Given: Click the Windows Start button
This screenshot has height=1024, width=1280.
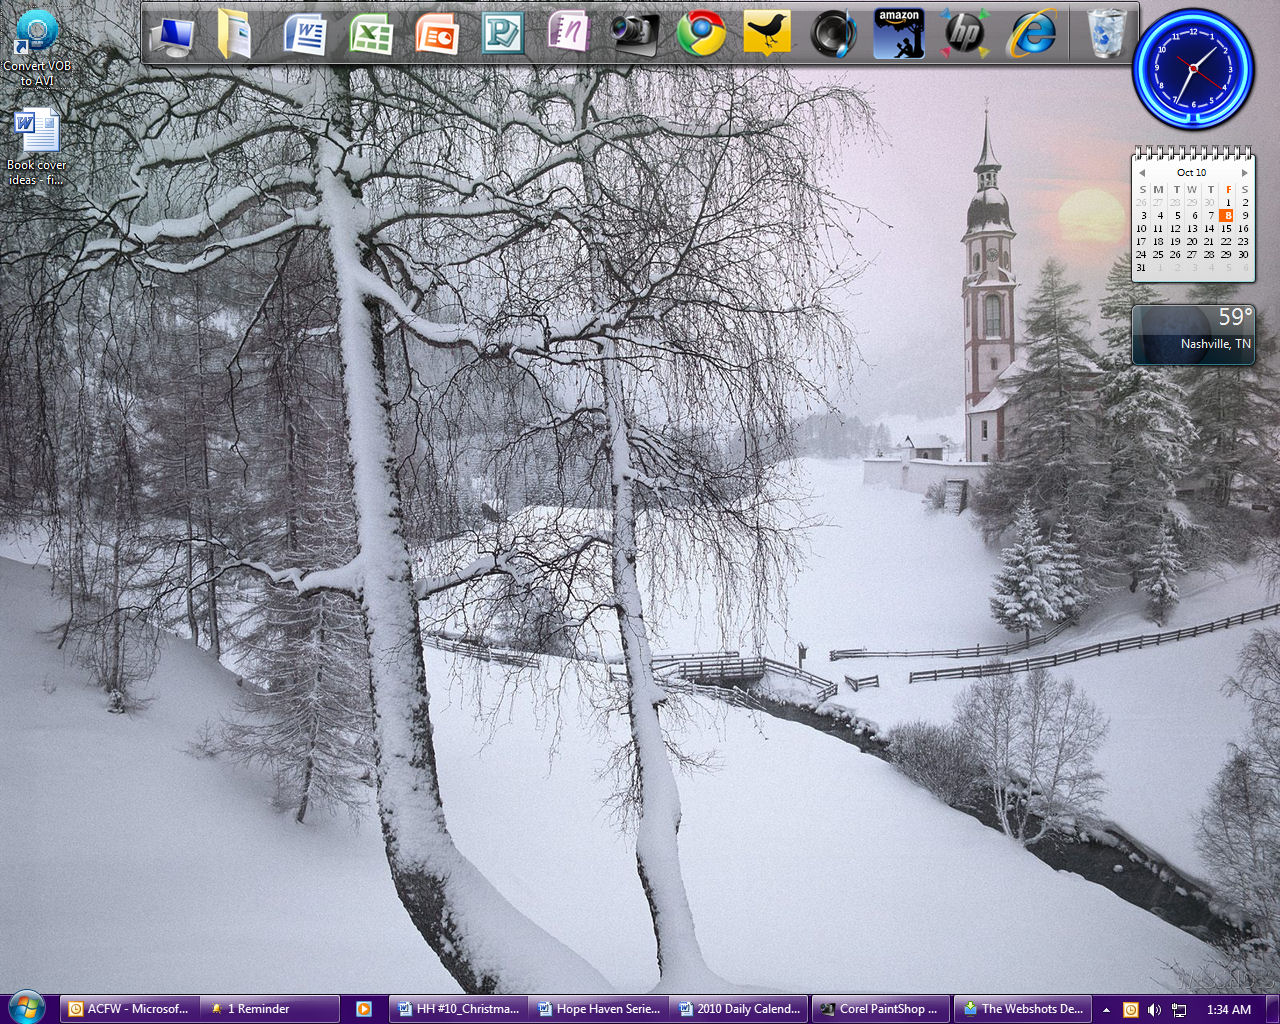Looking at the screenshot, I should tap(26, 1008).
